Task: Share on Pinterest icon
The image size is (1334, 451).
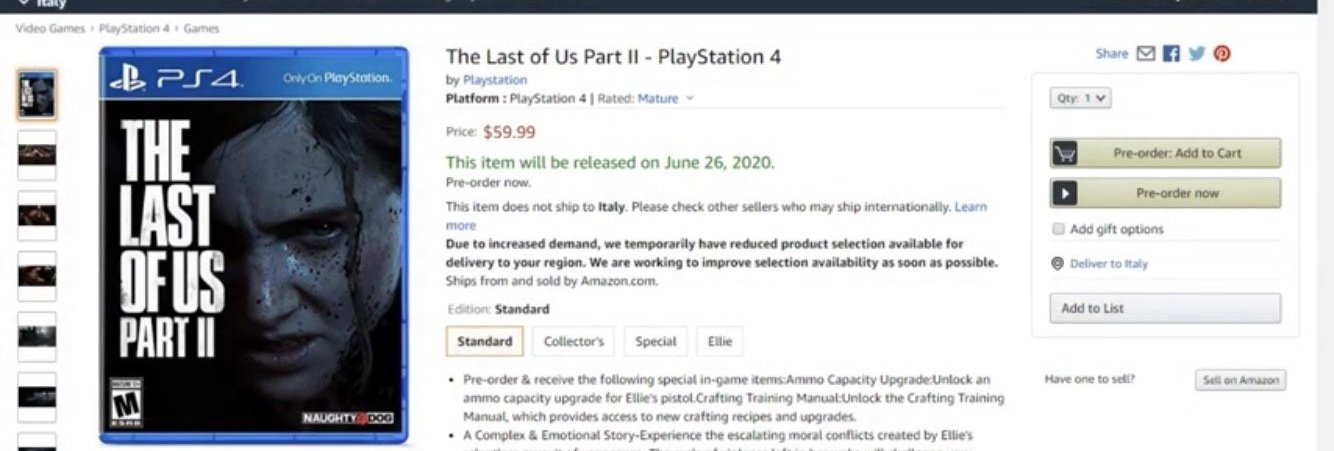Action: 1222,54
